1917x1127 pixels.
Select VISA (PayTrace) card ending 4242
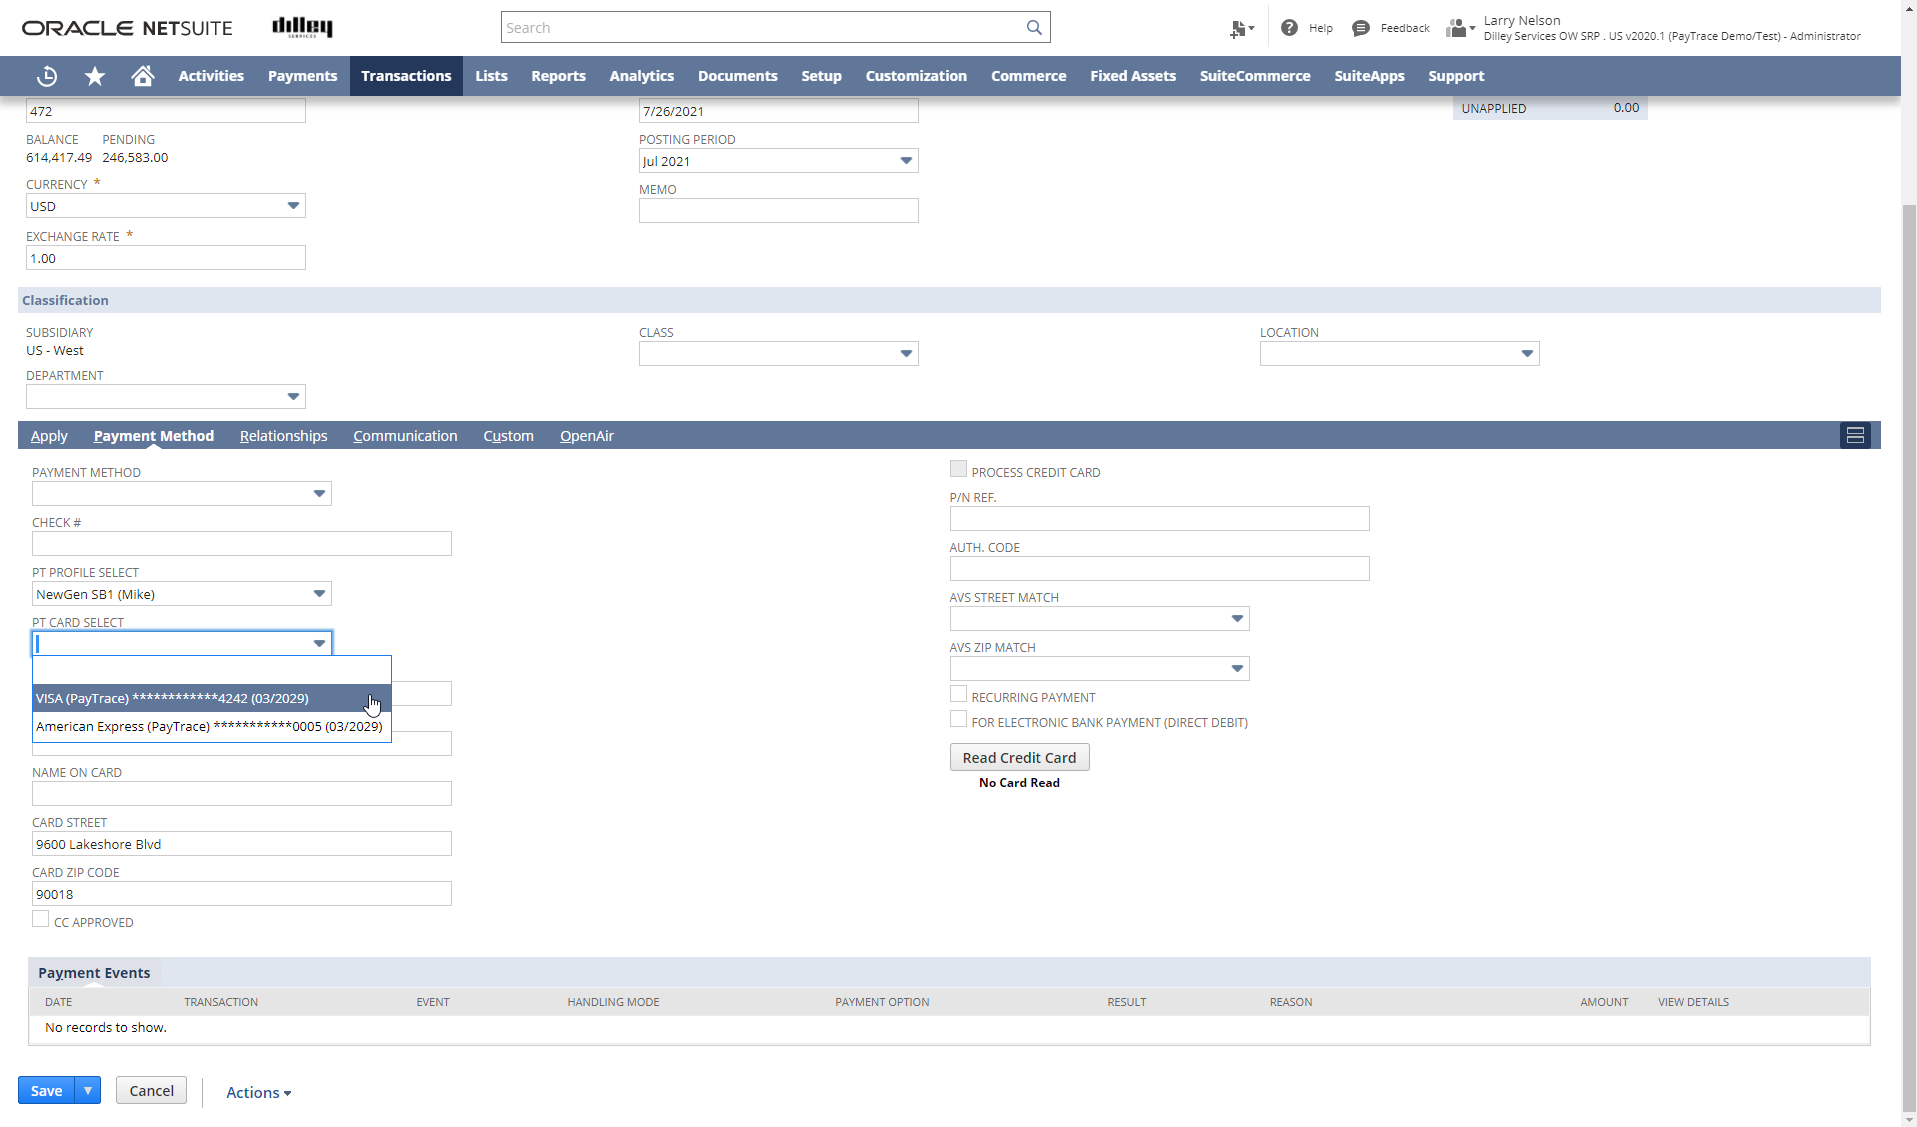212,698
